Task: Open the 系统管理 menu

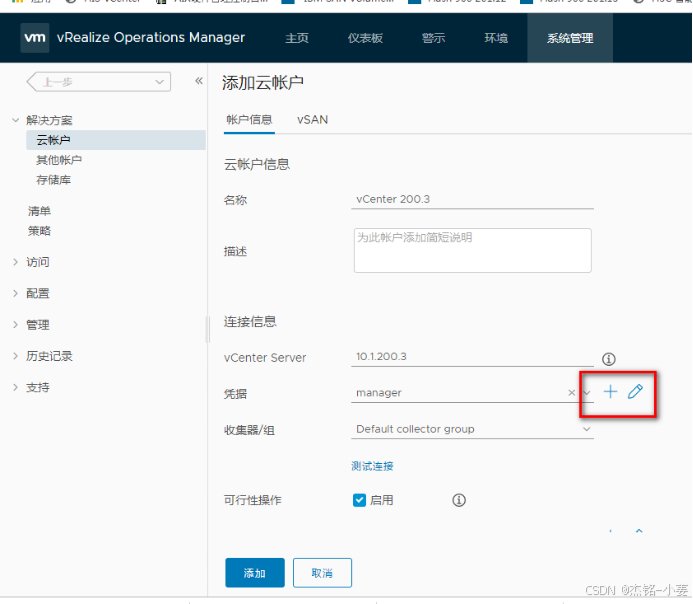Action: pos(570,38)
